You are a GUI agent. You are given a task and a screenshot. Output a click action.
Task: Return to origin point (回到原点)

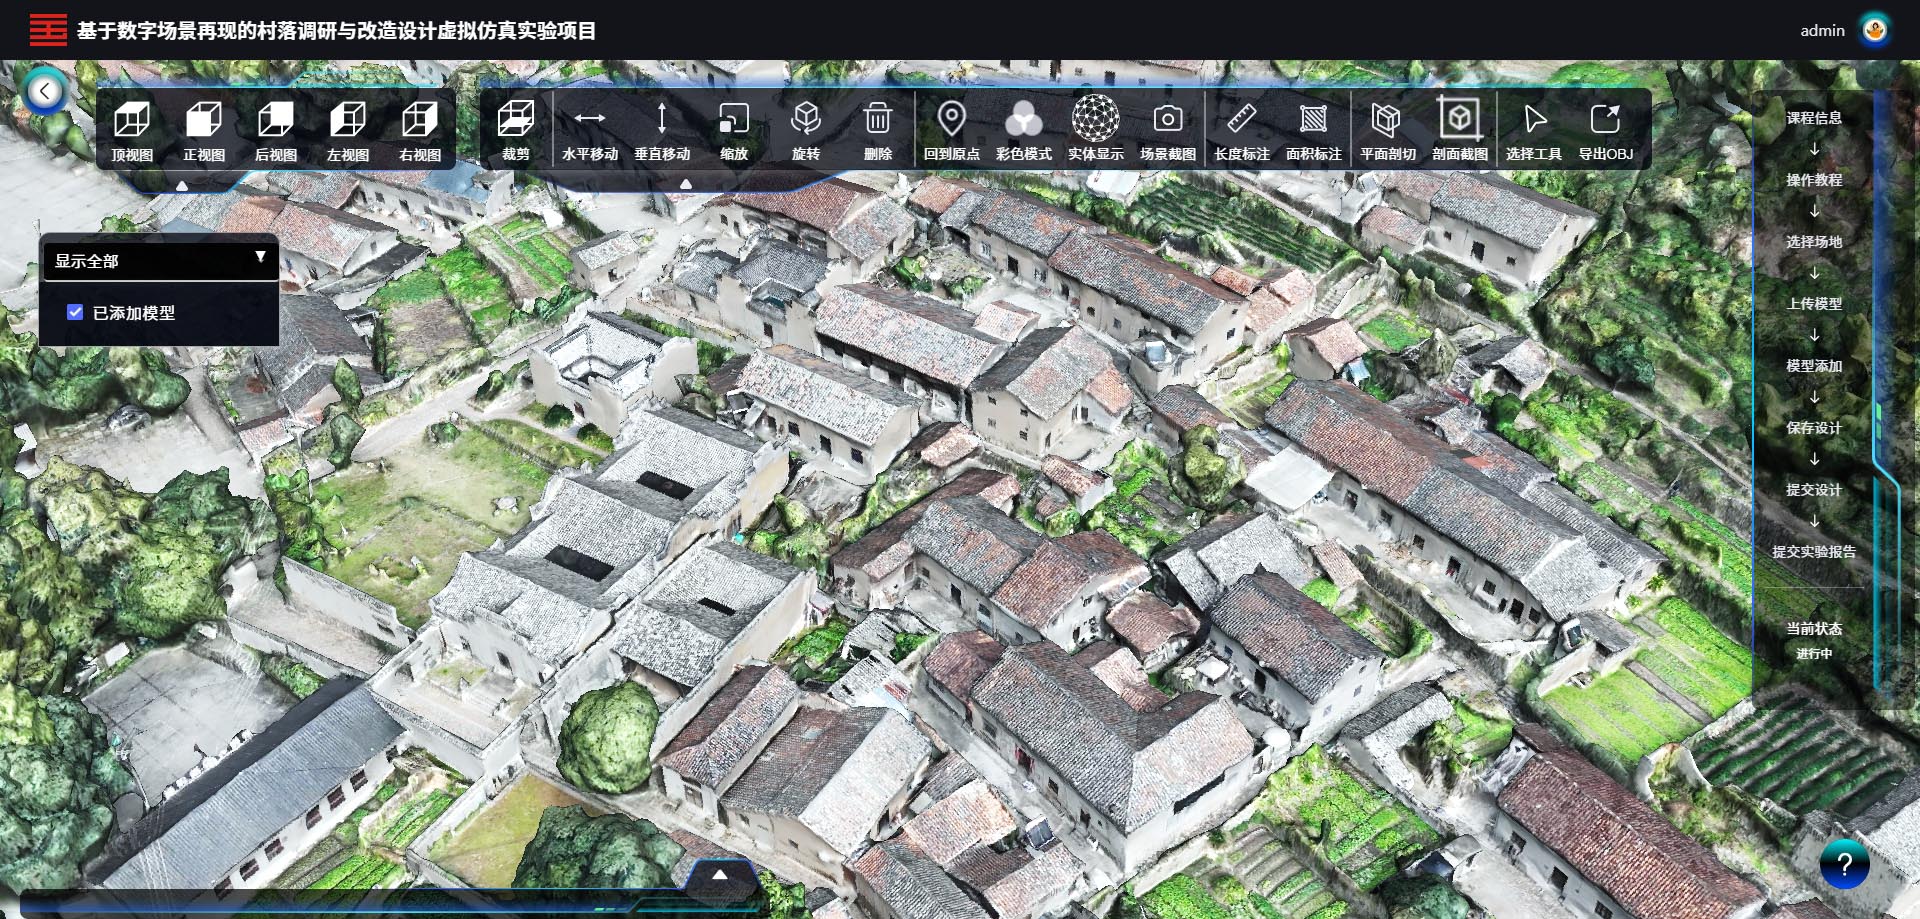tap(951, 130)
